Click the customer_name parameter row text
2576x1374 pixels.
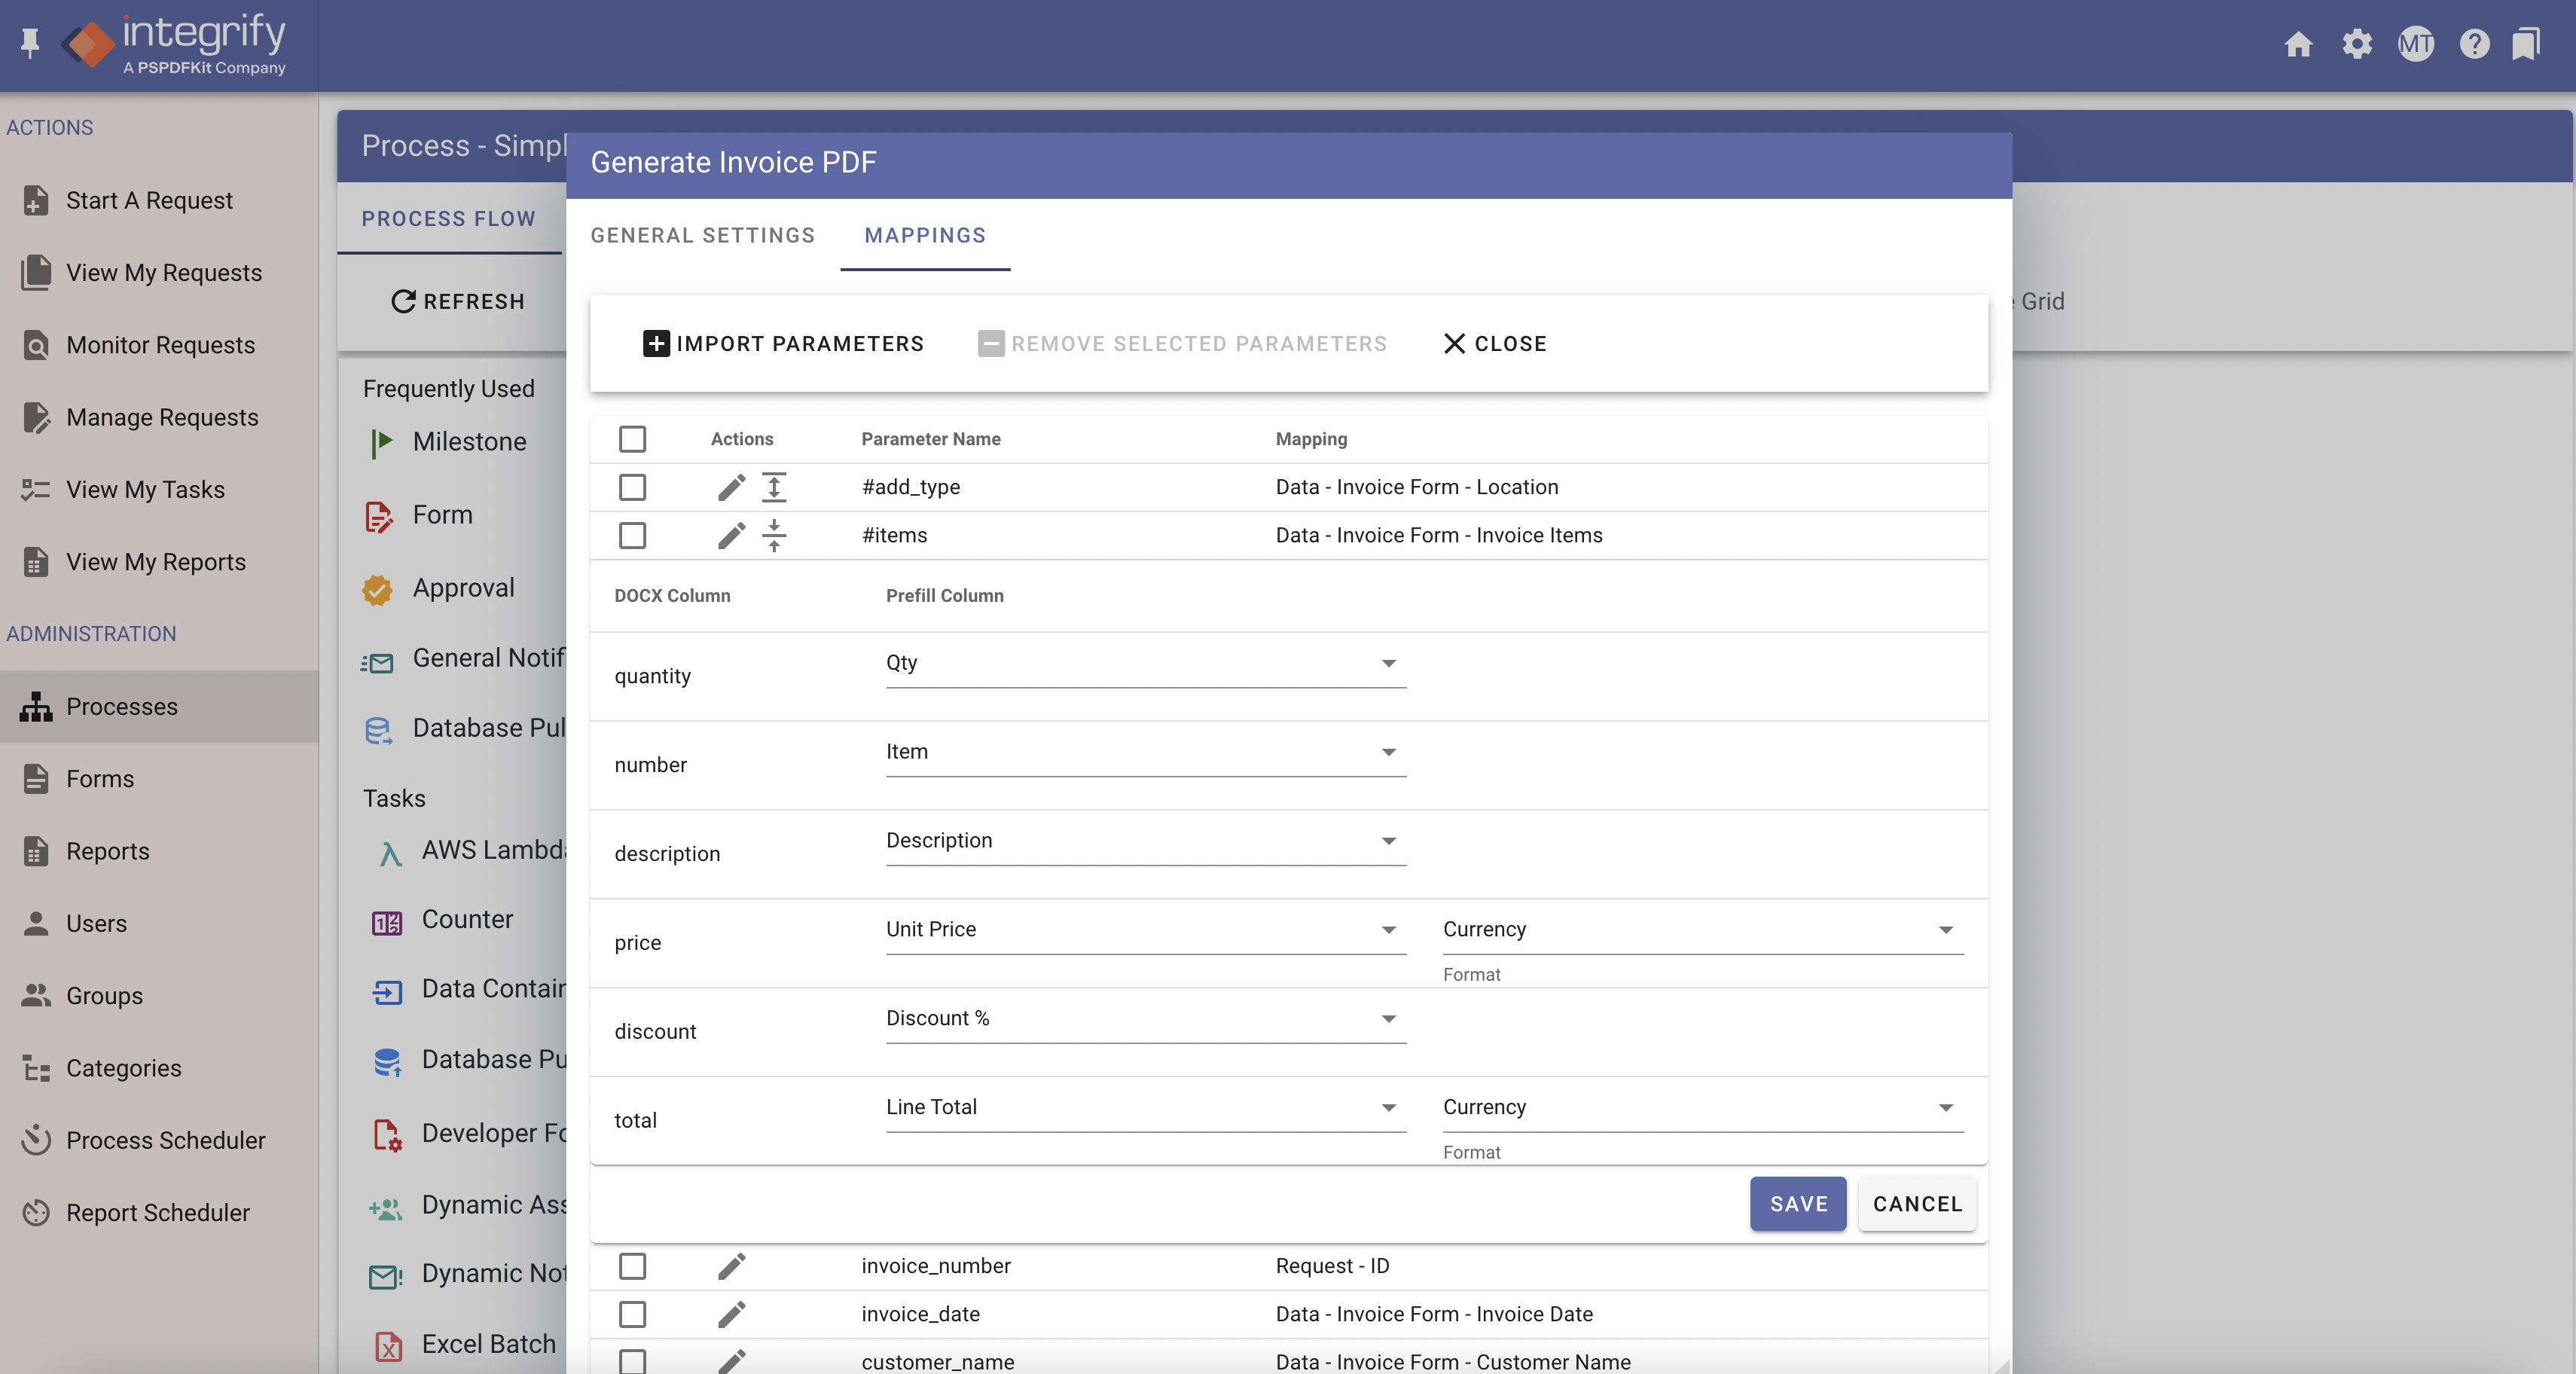tap(937, 1361)
